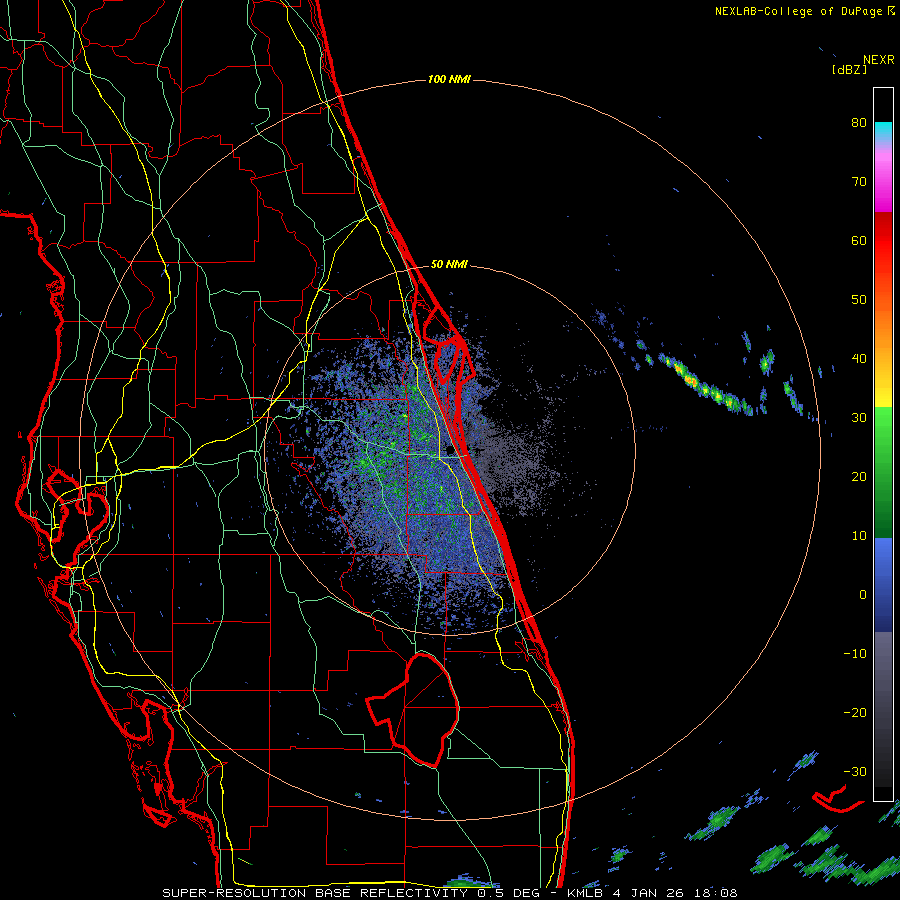Click the 70 dBZ scale value
This screenshot has height=900, width=900.
859,181
